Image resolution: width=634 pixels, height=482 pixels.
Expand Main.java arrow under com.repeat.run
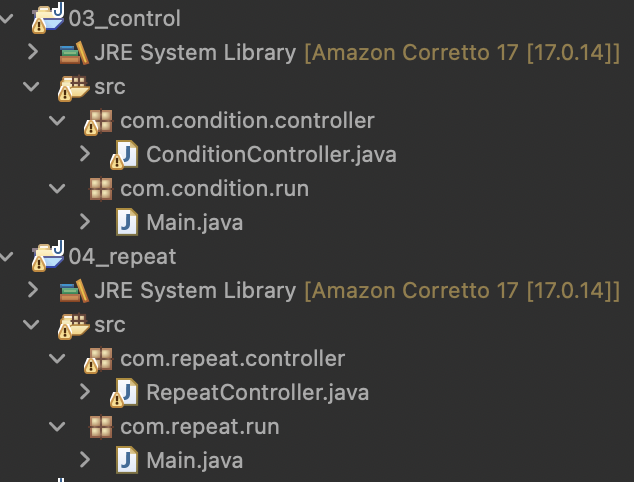(86, 461)
